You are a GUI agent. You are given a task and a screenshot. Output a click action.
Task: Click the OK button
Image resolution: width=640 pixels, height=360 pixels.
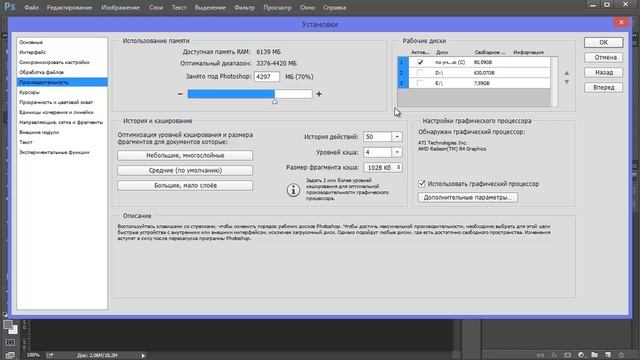[603, 42]
